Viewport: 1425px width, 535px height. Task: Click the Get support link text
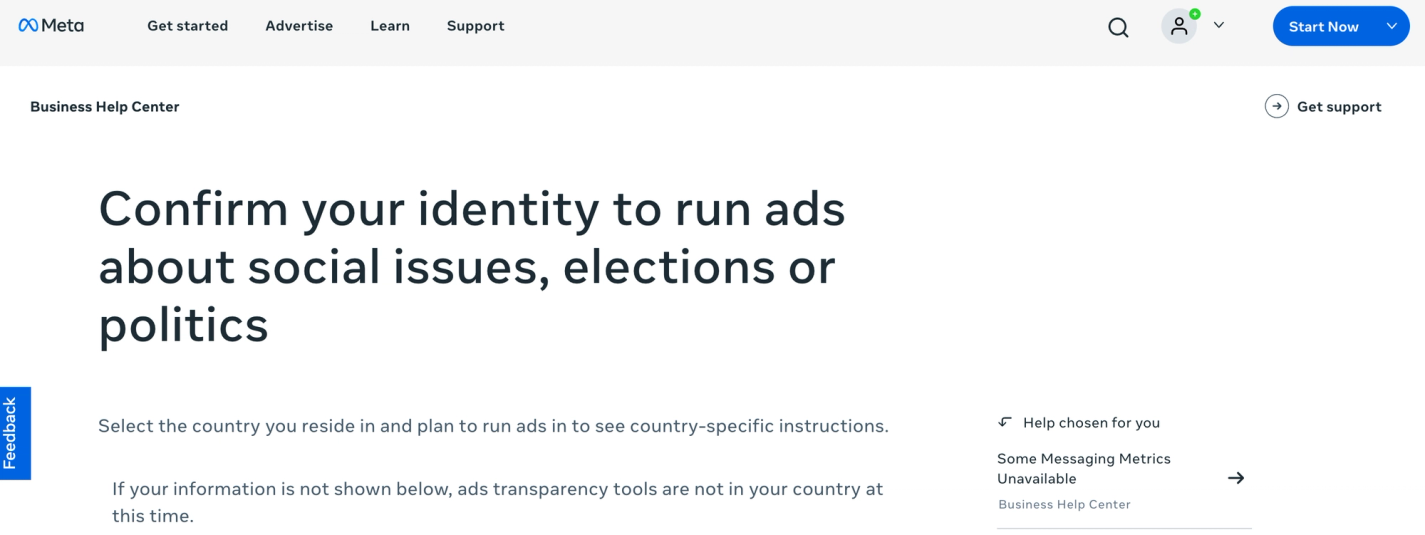click(1339, 107)
